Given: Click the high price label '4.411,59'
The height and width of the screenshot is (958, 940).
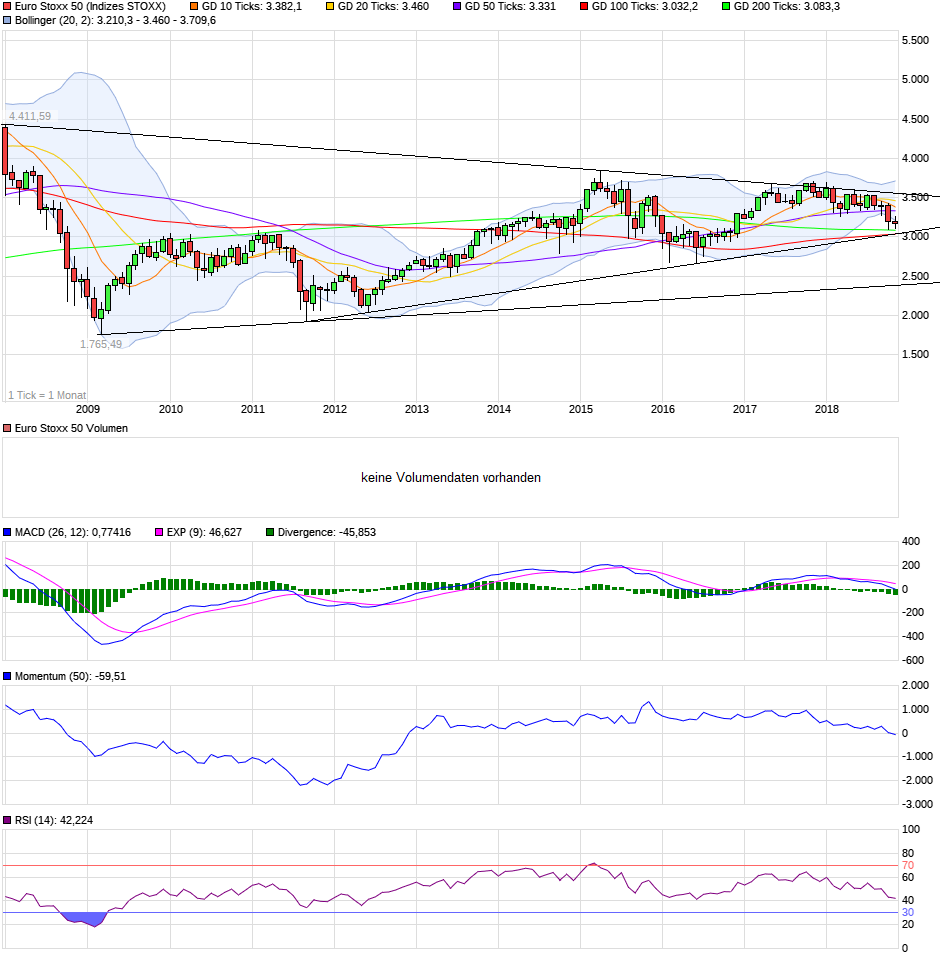Looking at the screenshot, I should (30, 116).
